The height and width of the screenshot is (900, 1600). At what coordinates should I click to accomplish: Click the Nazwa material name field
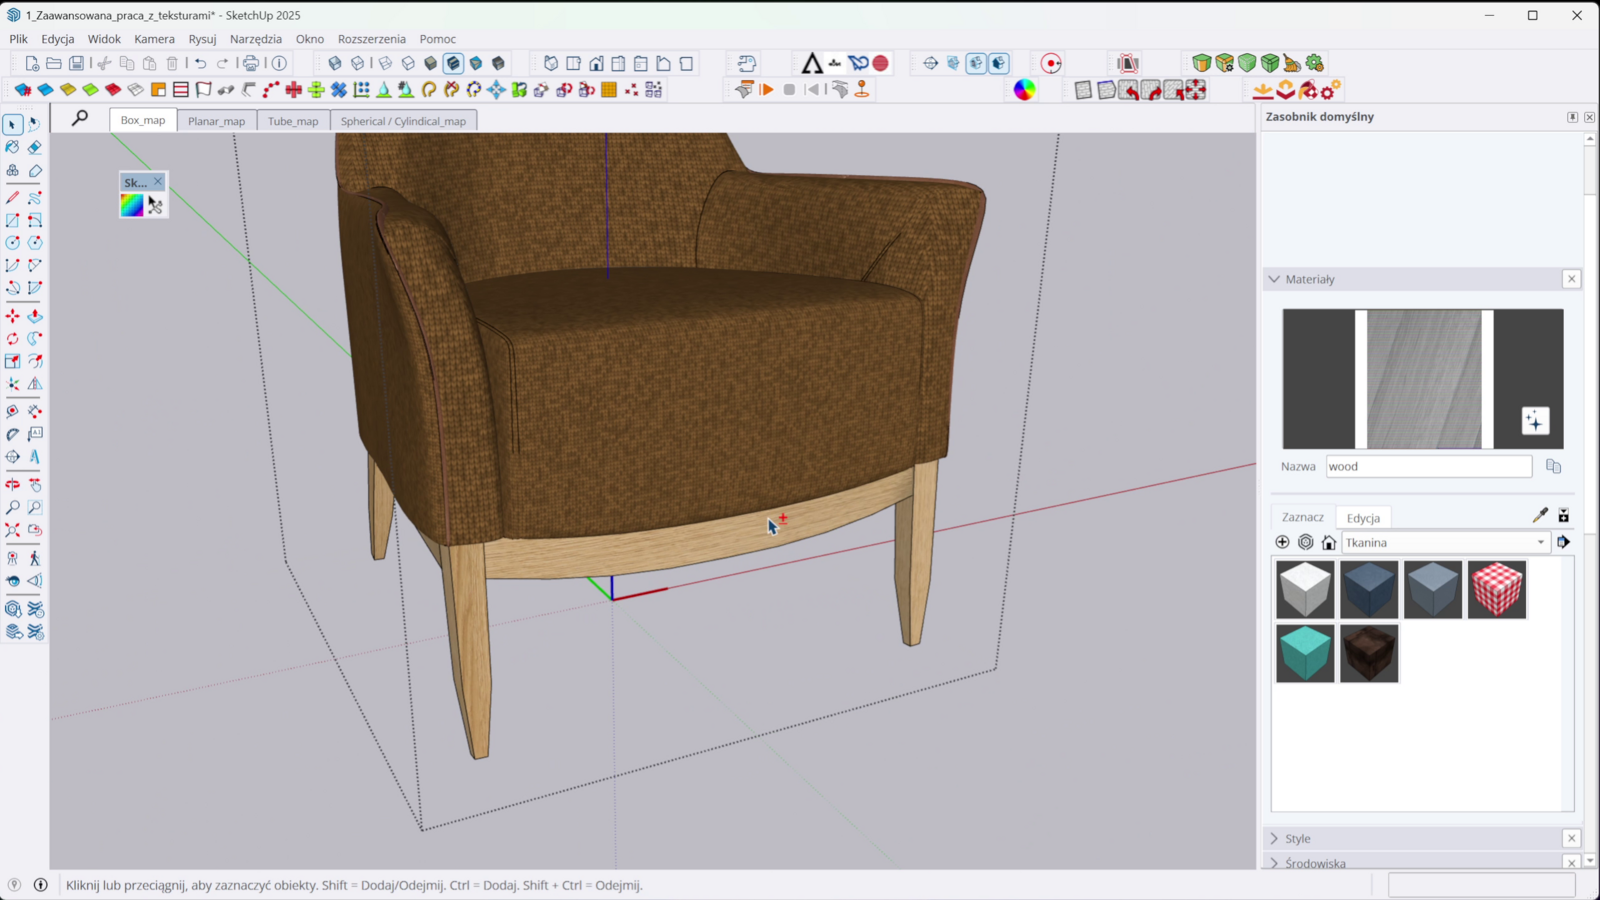click(x=1428, y=466)
